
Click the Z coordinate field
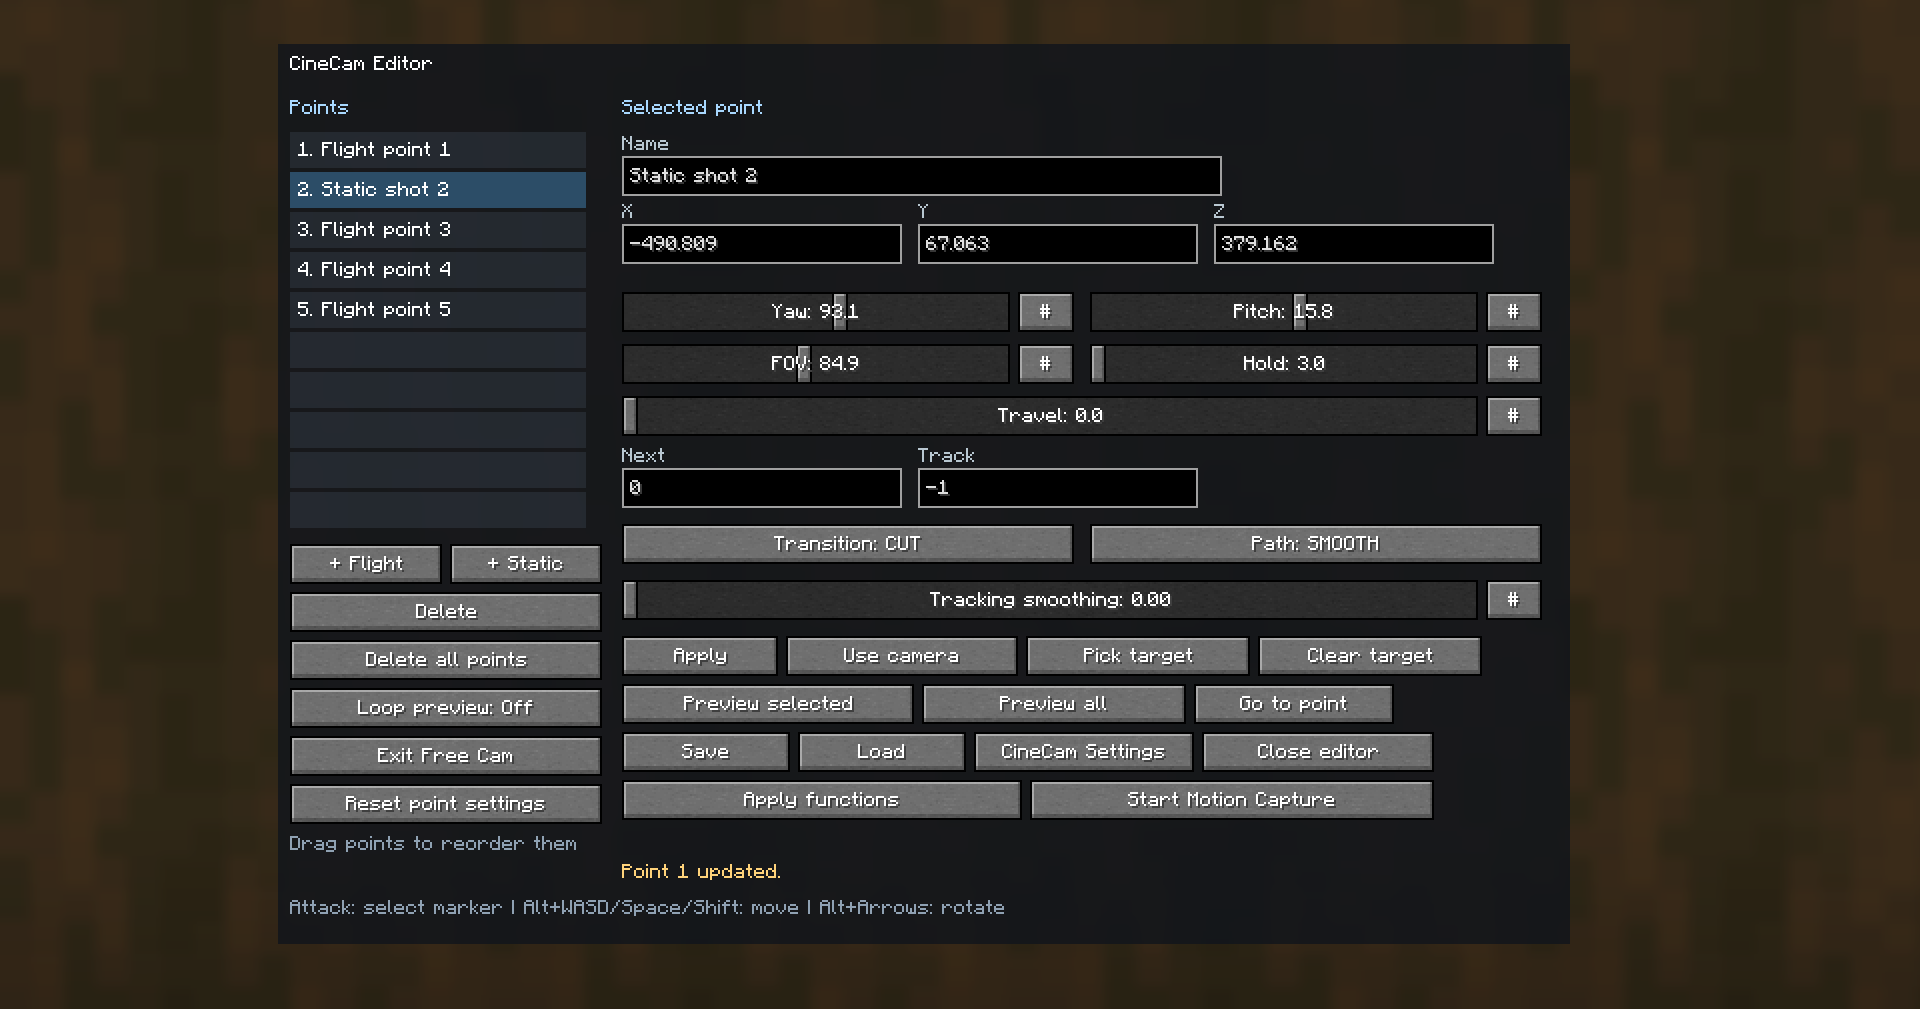1353,244
